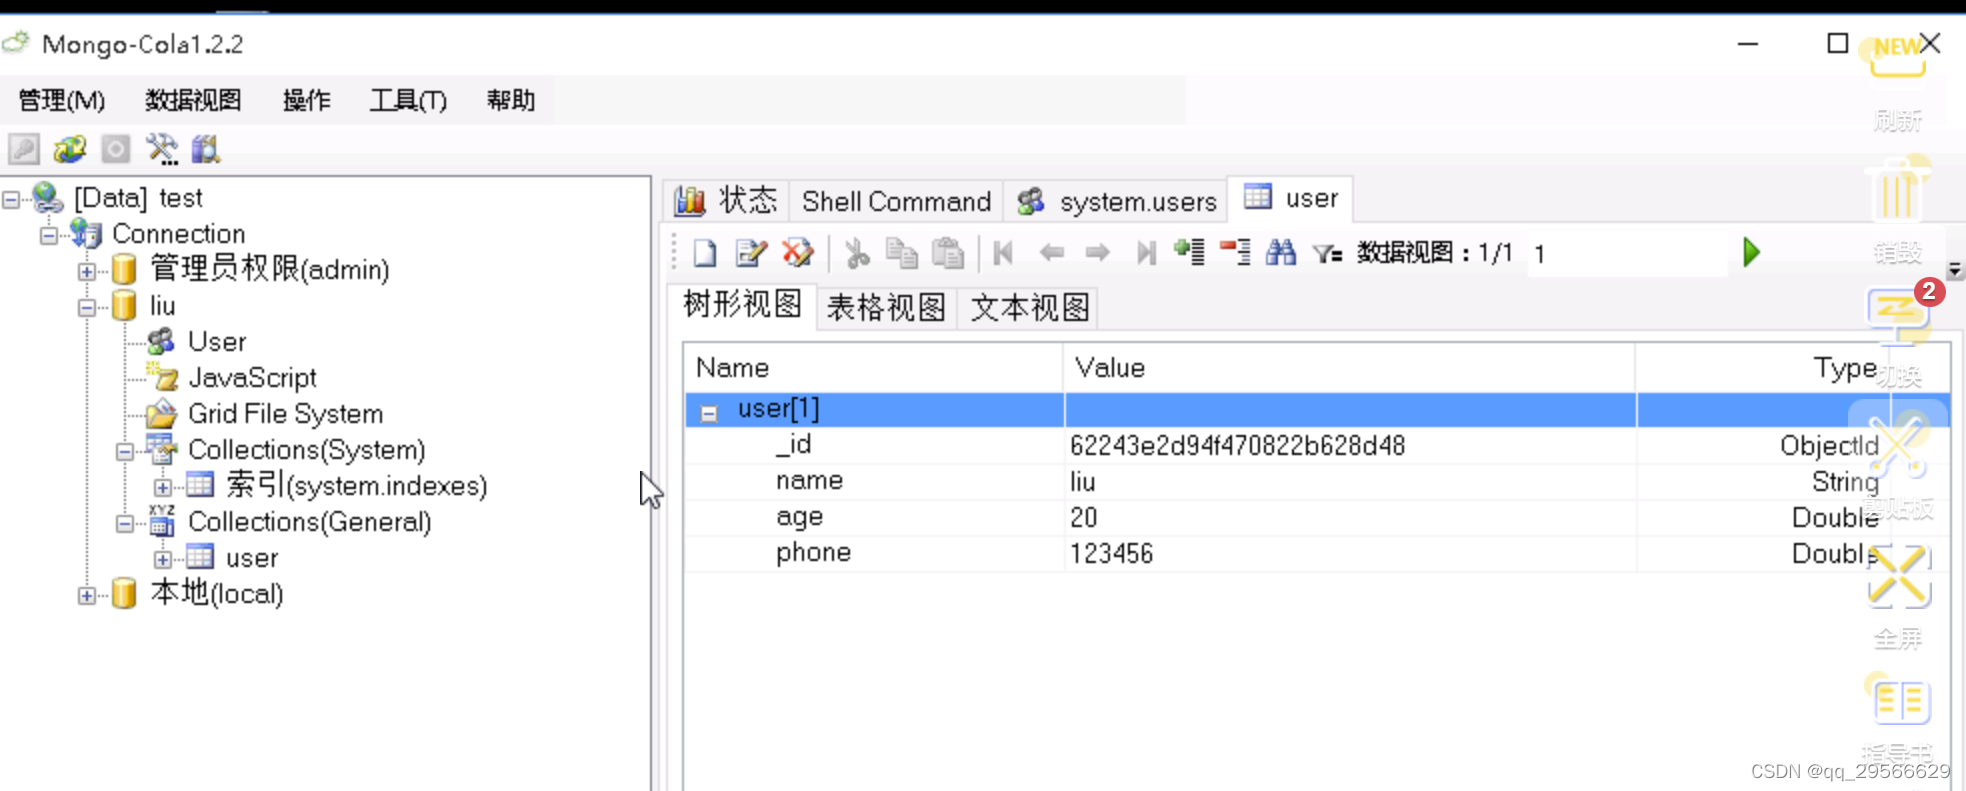Image resolution: width=1966 pixels, height=791 pixels.
Task: Select the Grid File System item
Action: tap(286, 414)
